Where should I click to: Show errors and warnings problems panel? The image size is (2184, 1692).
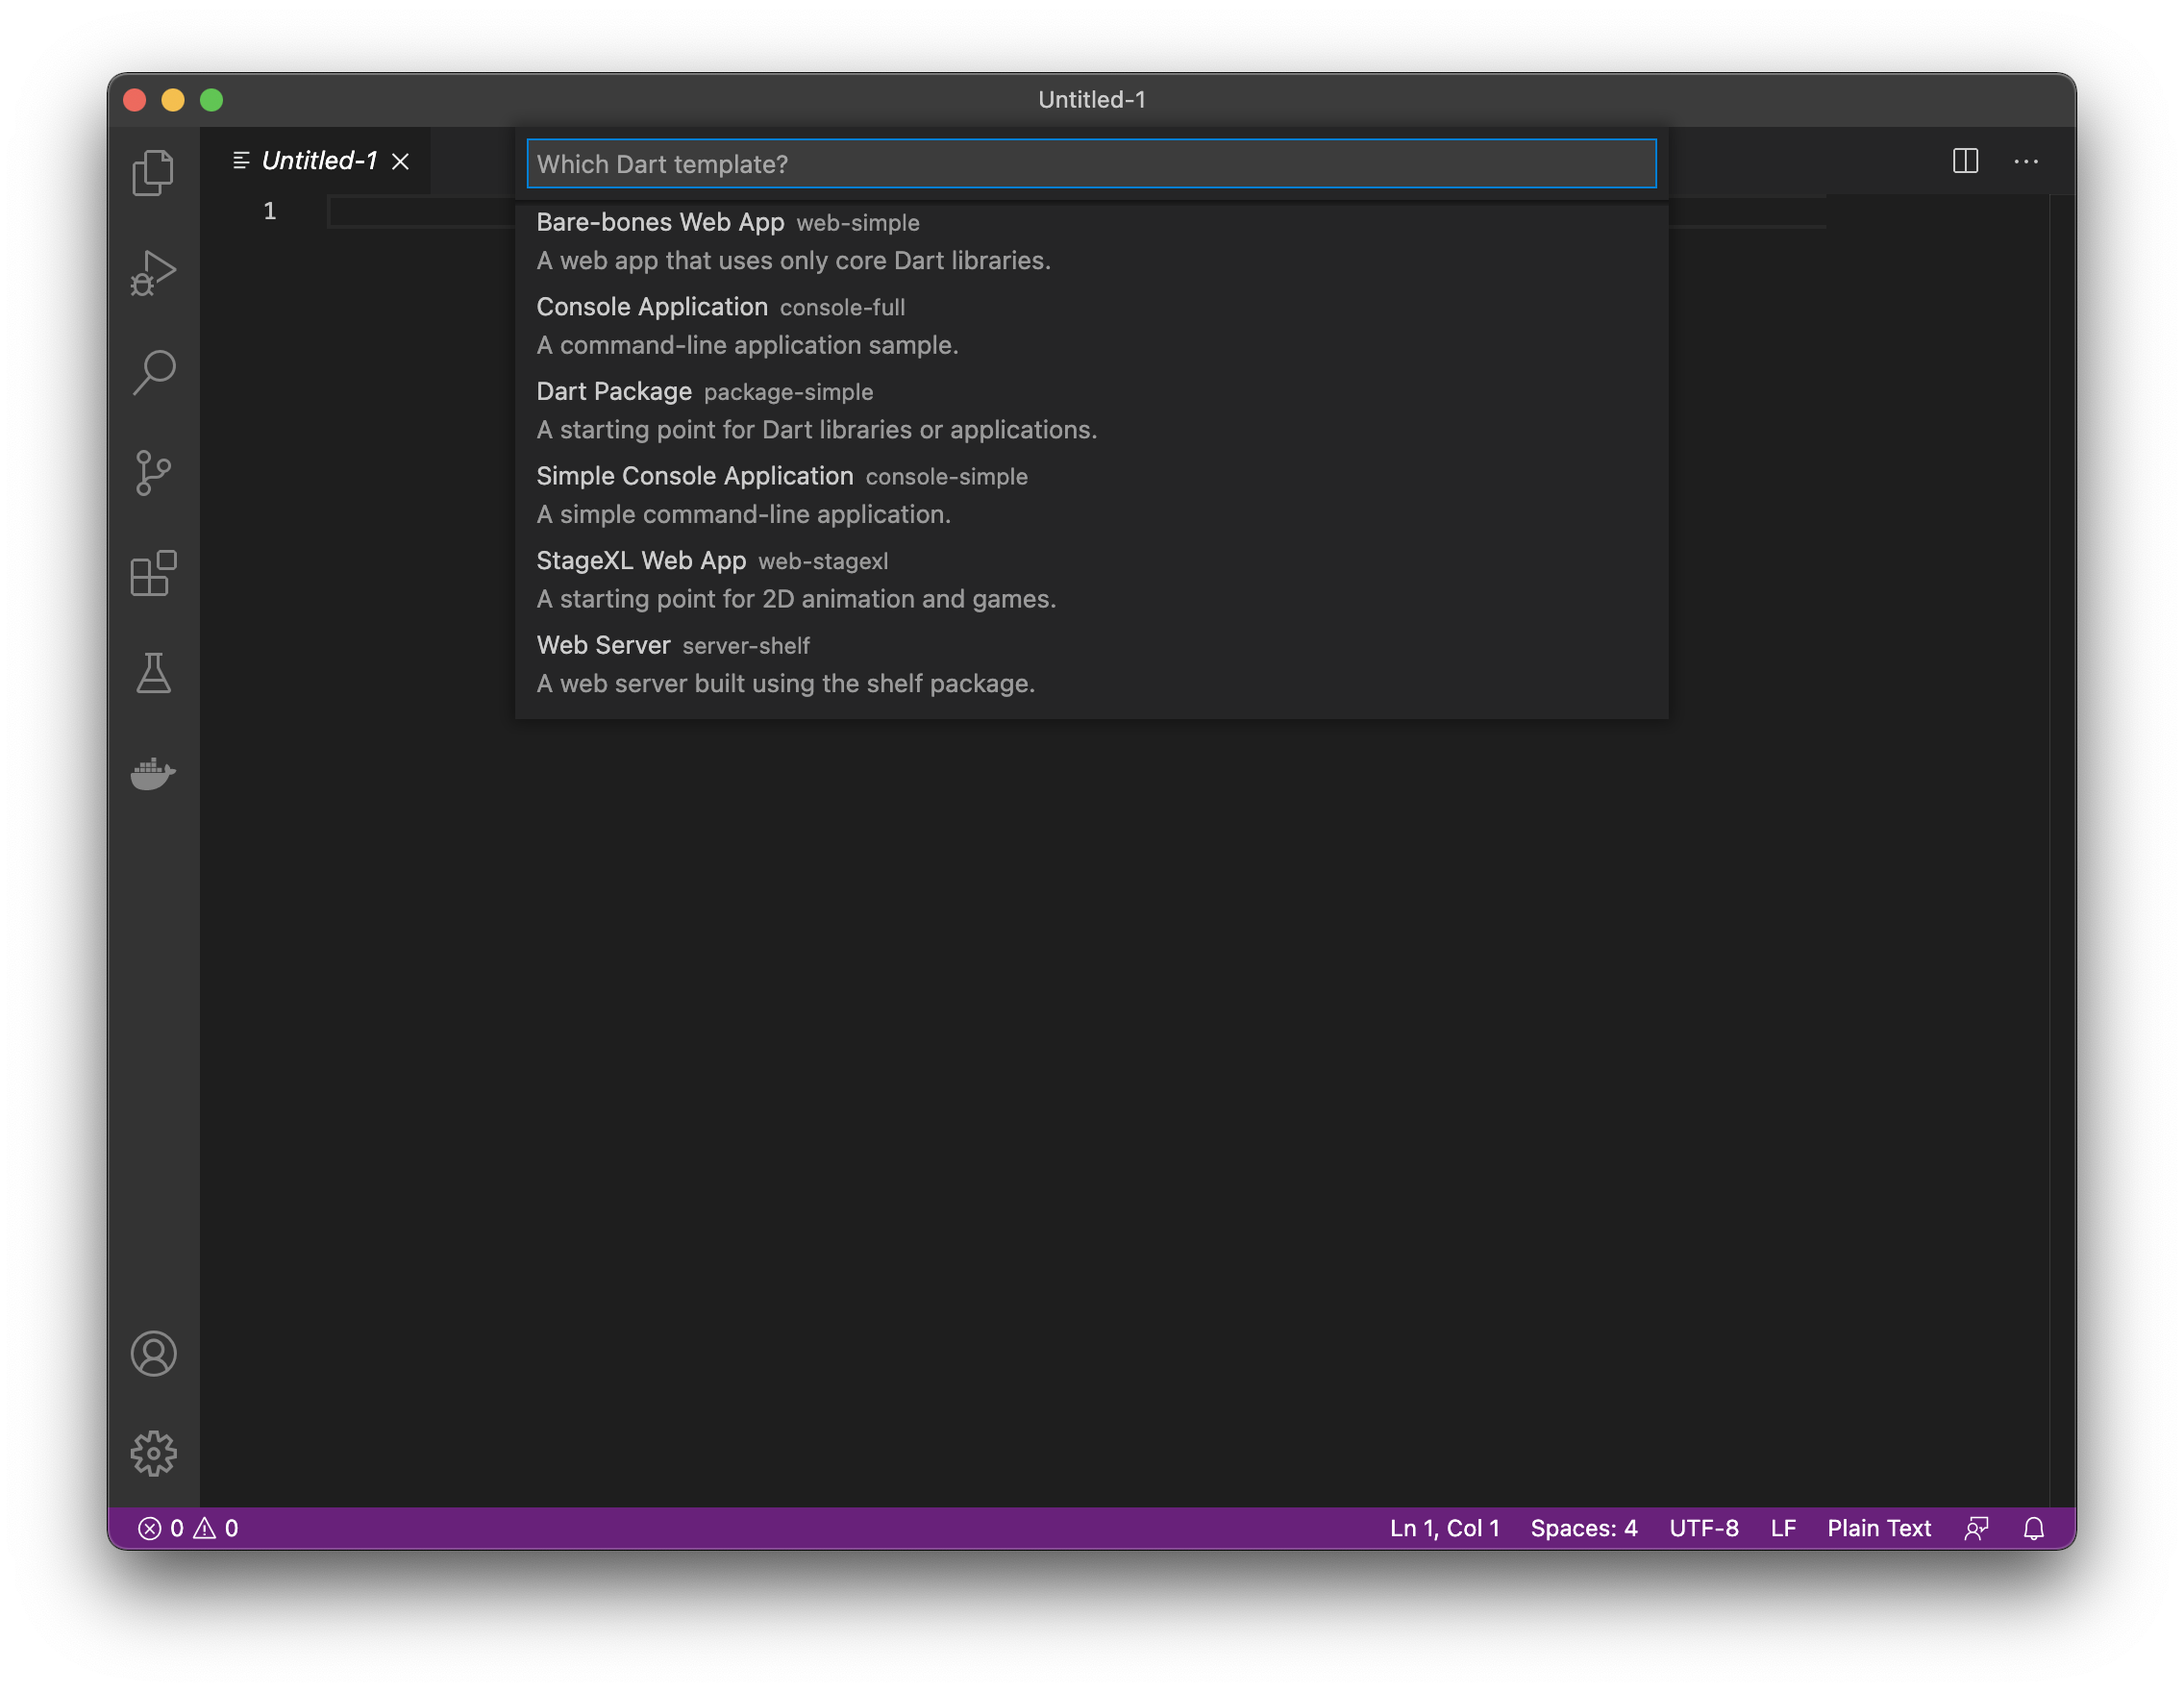[x=188, y=1528]
